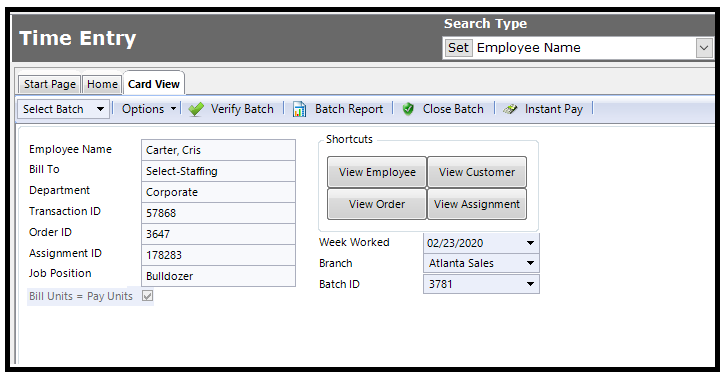This screenshot has height=373, width=727.
Task: Click the green checkmark Verify Batch icon
Action: [196, 109]
